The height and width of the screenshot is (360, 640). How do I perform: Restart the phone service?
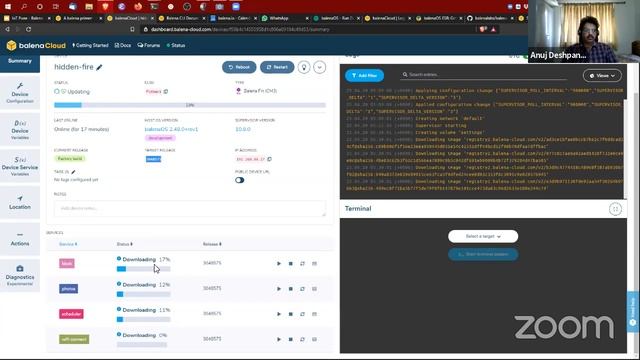[302, 289]
